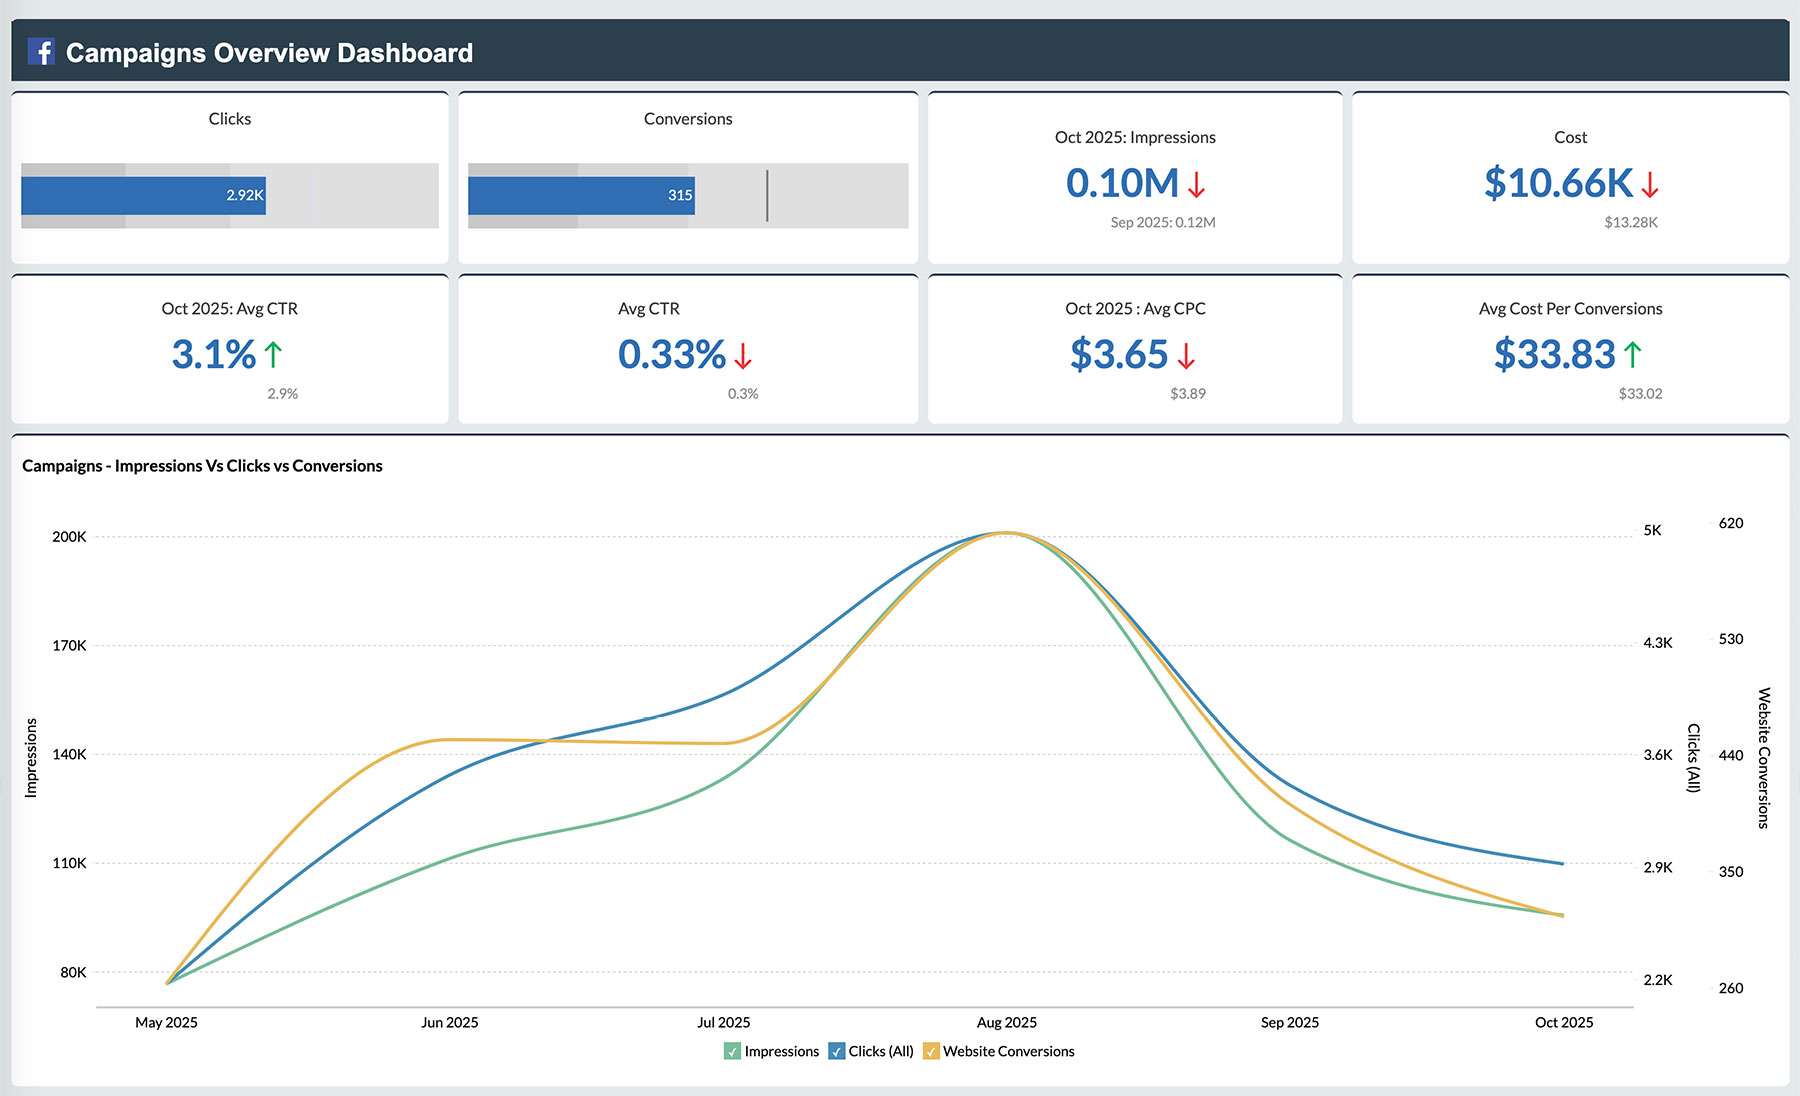The width and height of the screenshot is (1800, 1096).
Task: Click the red down arrow beside $10.66K
Action: click(x=1650, y=184)
